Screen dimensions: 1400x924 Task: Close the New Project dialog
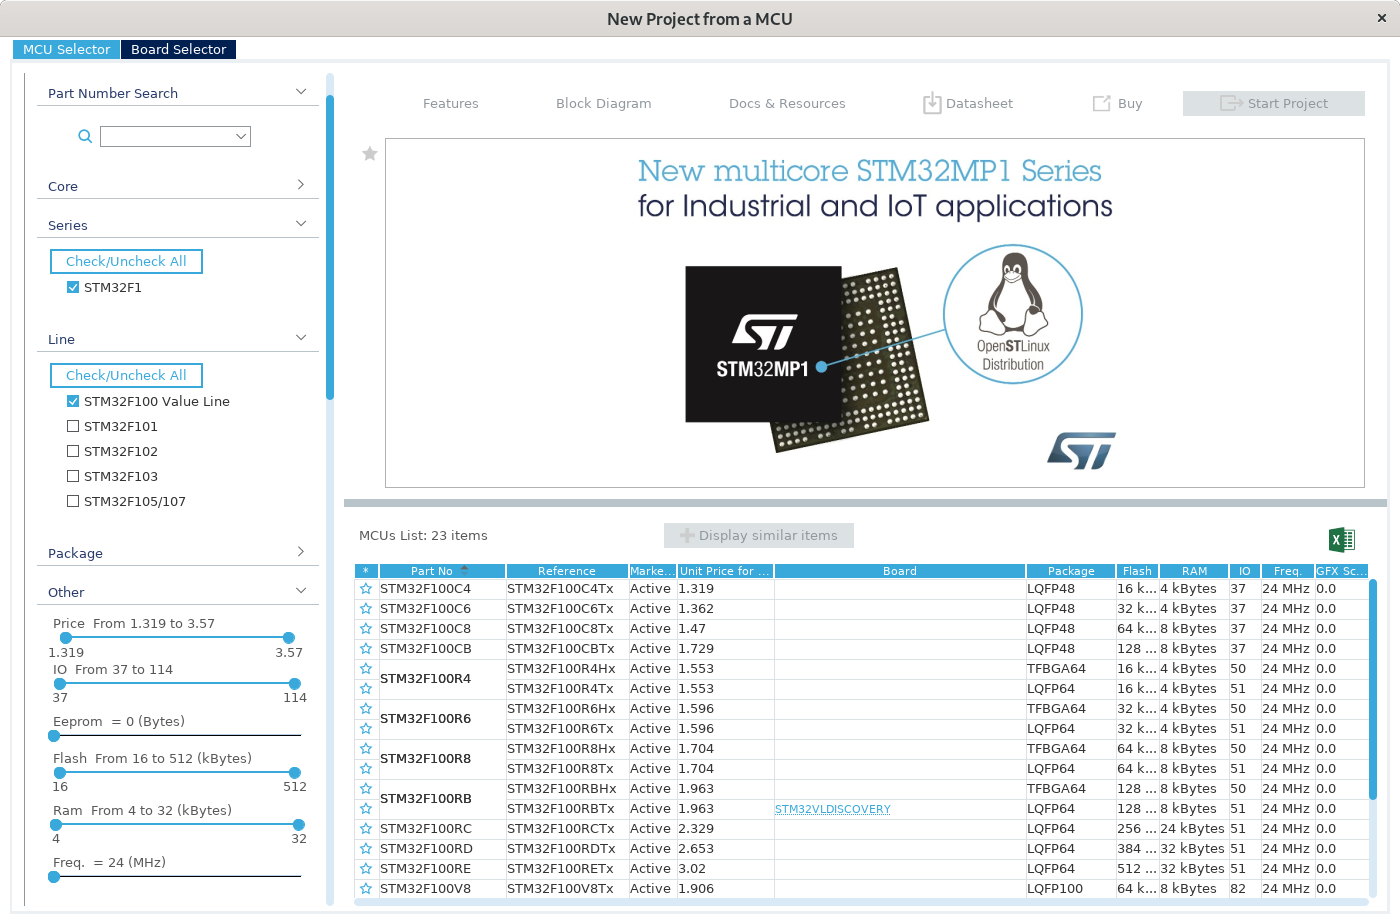pyautogui.click(x=1382, y=18)
